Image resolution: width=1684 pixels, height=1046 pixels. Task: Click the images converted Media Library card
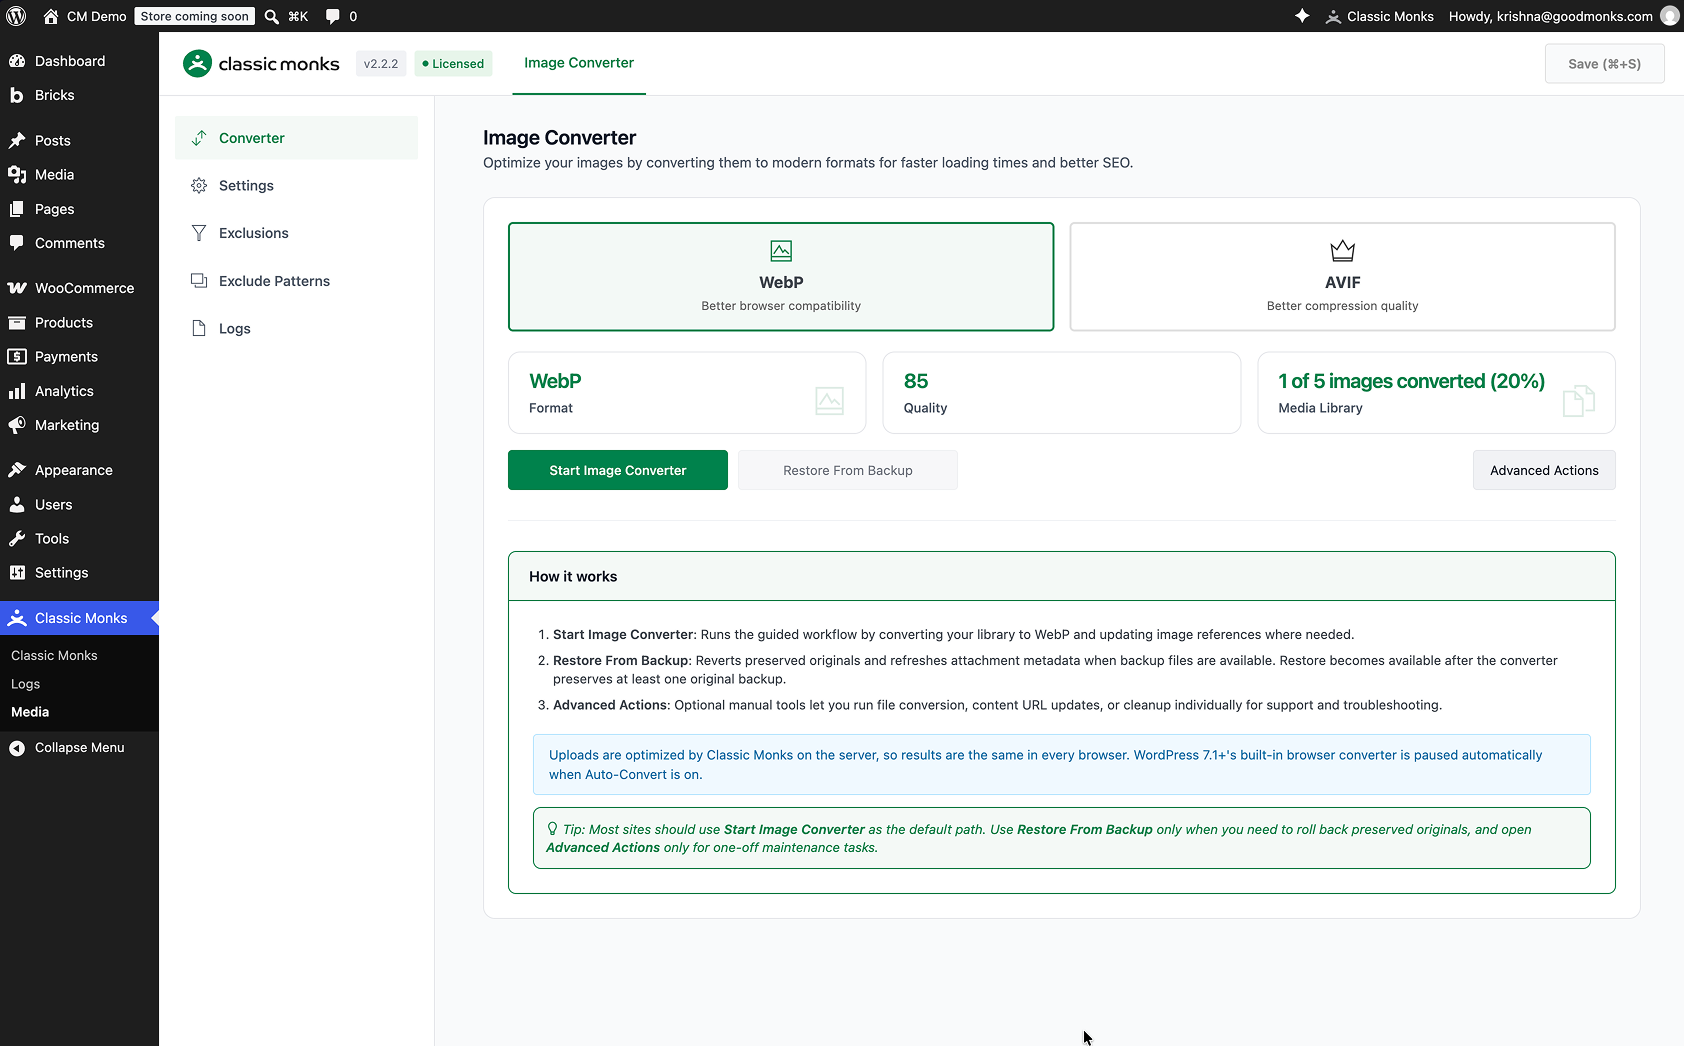click(1436, 393)
